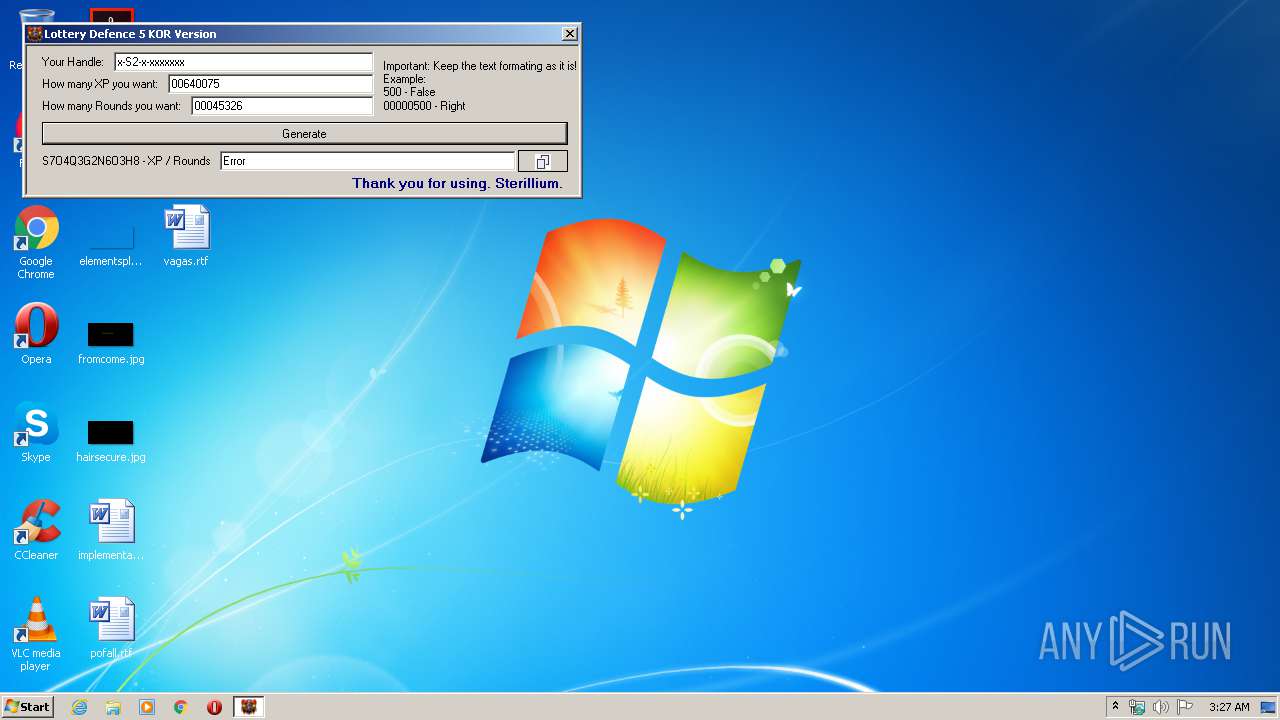Image resolution: width=1280 pixels, height=720 pixels.
Task: Open Google Chrome desktop shortcut
Action: pos(36,242)
